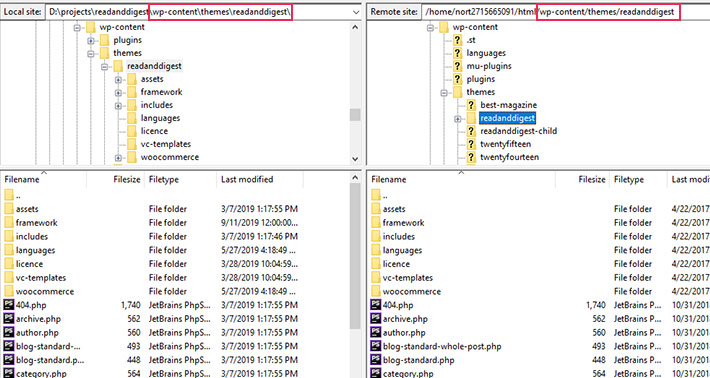Collapse the local readanddigest tree node
Image resolution: width=710 pixels, height=378 pixels.
pos(104,67)
